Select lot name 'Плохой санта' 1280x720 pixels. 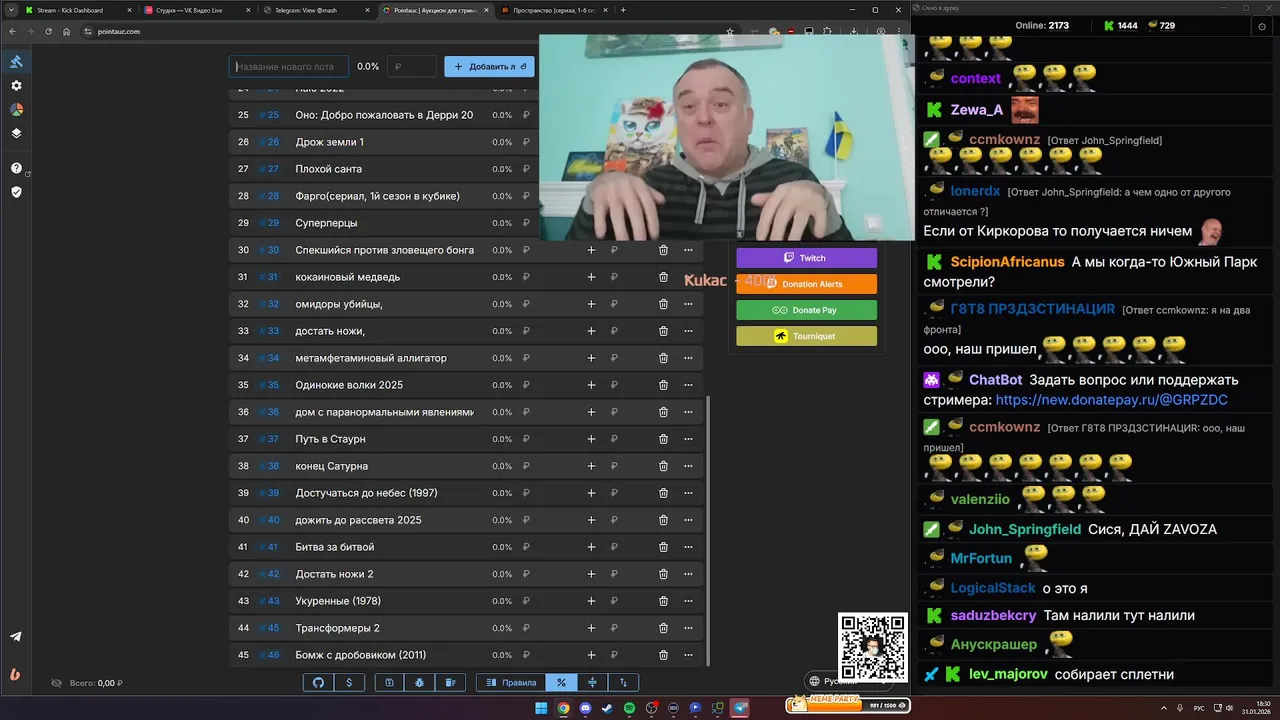(329, 169)
